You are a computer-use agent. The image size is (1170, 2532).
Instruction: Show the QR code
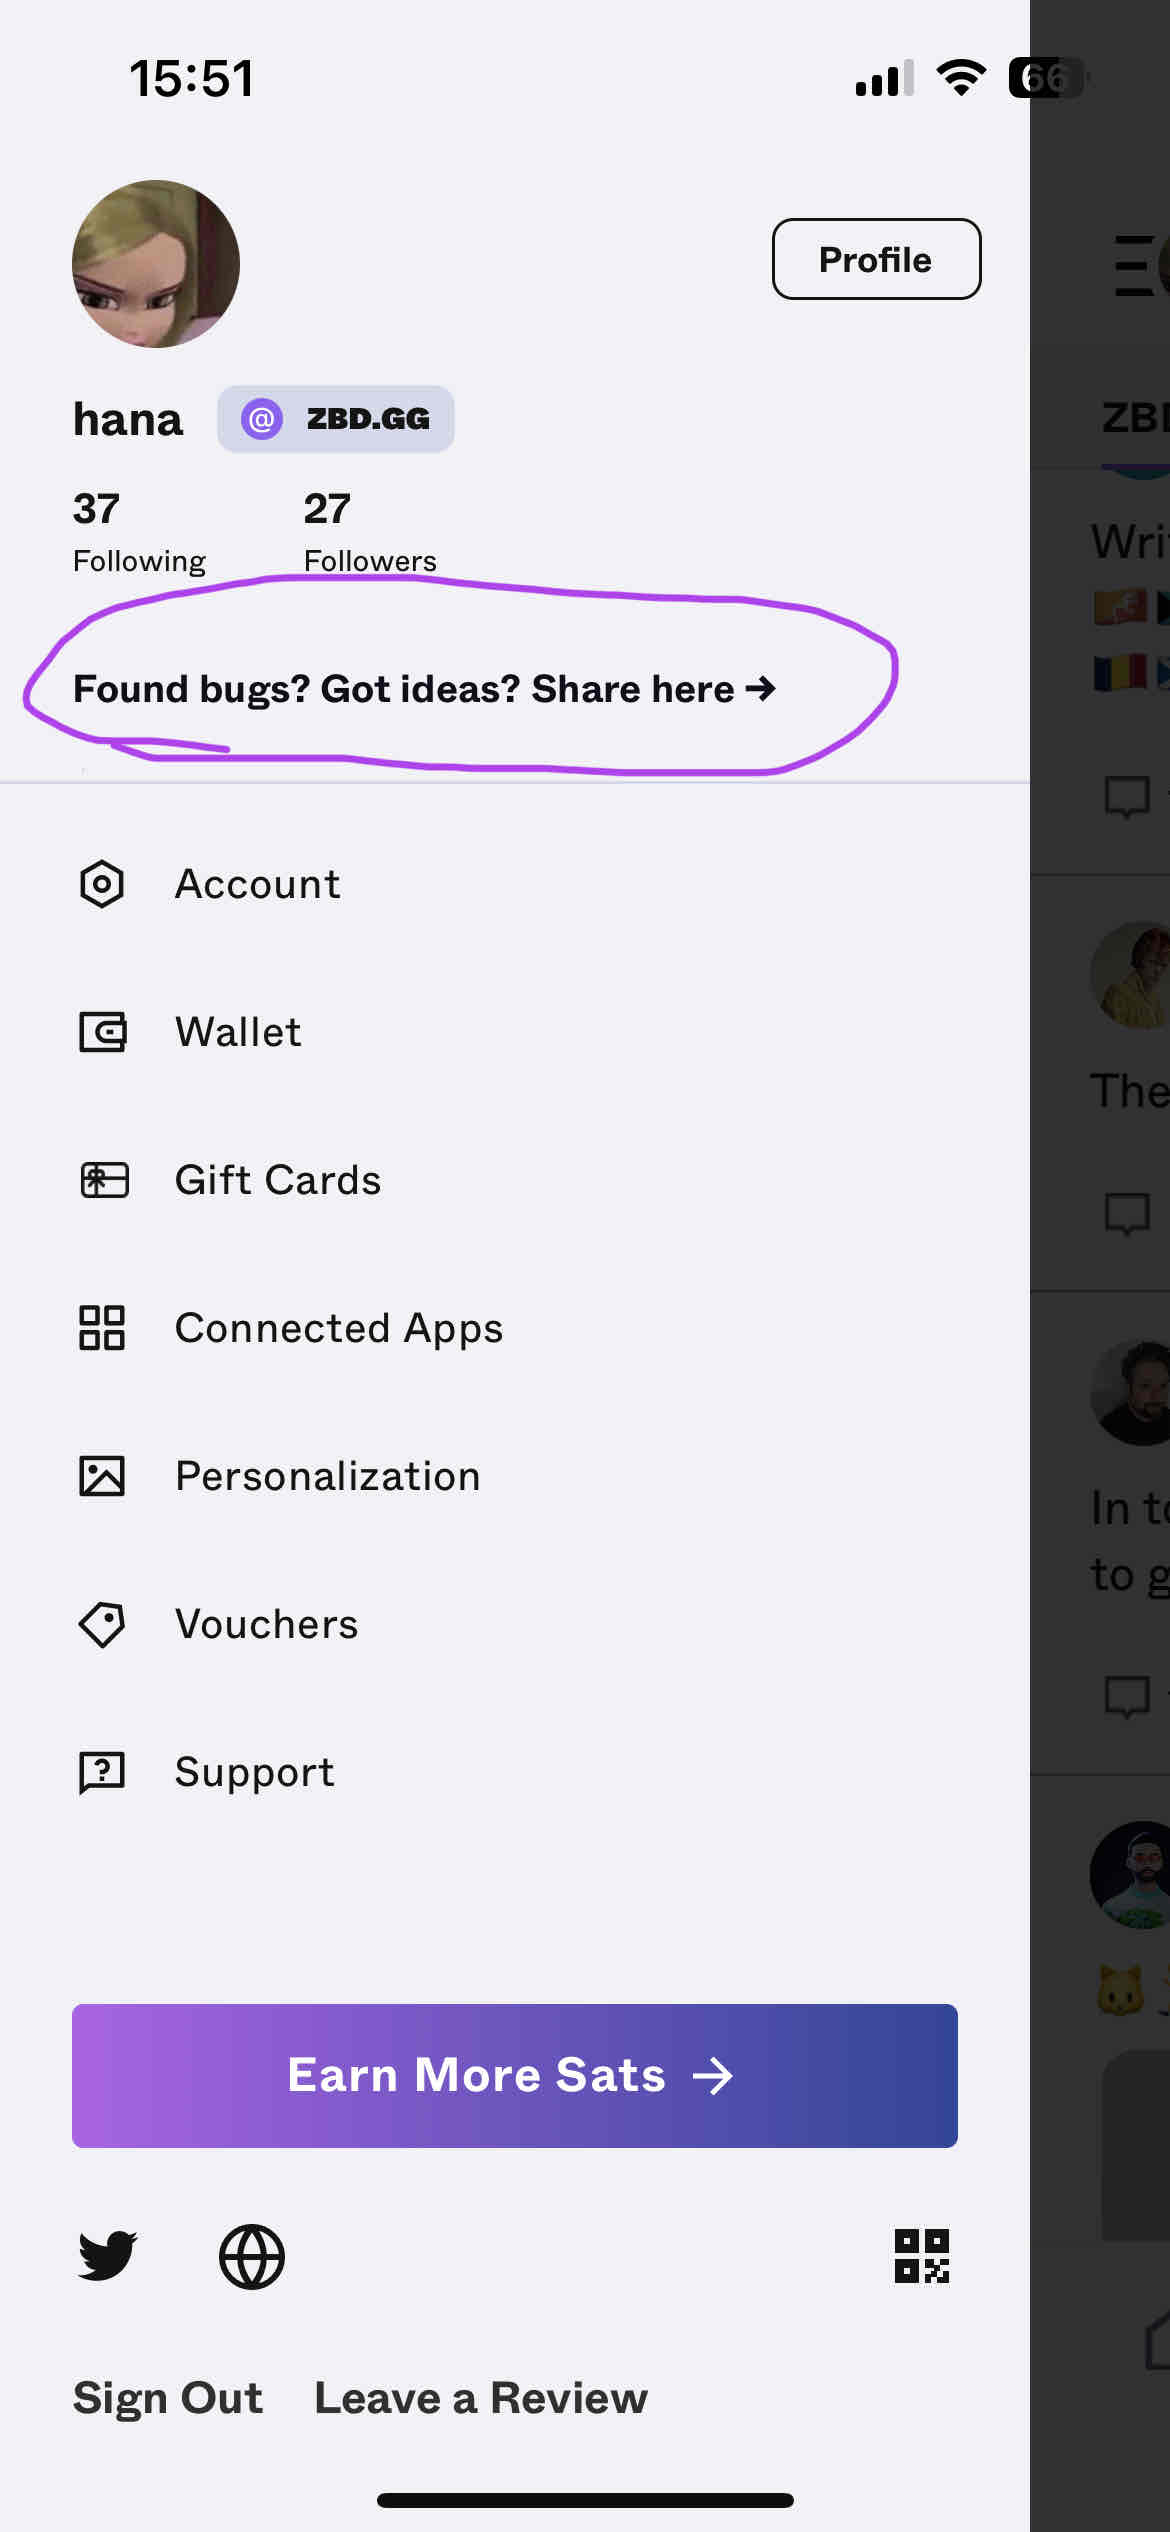921,2256
